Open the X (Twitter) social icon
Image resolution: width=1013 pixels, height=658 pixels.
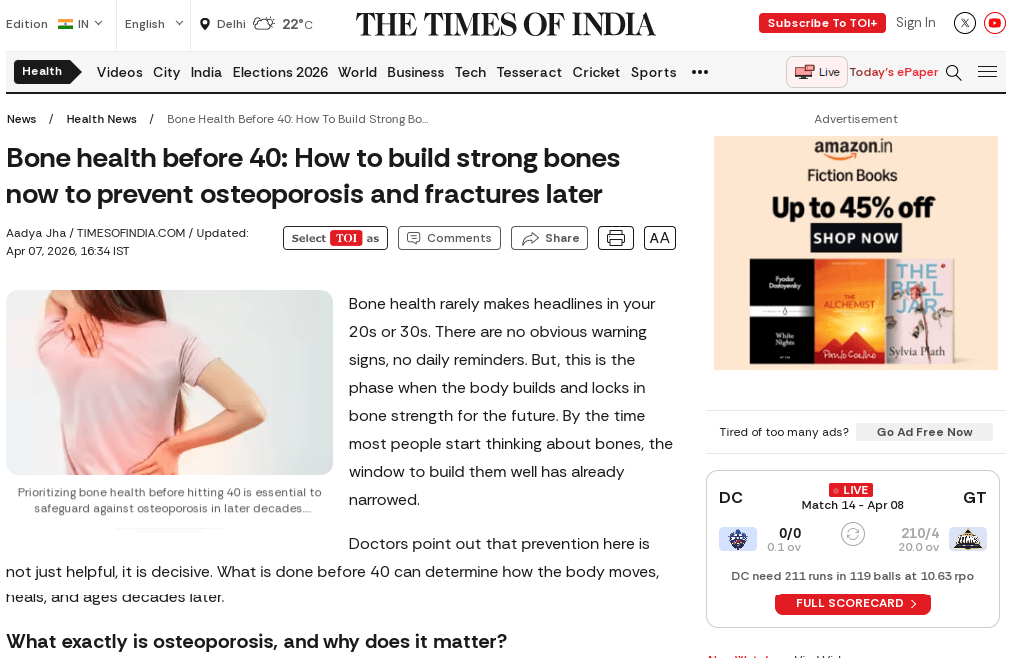(x=965, y=23)
